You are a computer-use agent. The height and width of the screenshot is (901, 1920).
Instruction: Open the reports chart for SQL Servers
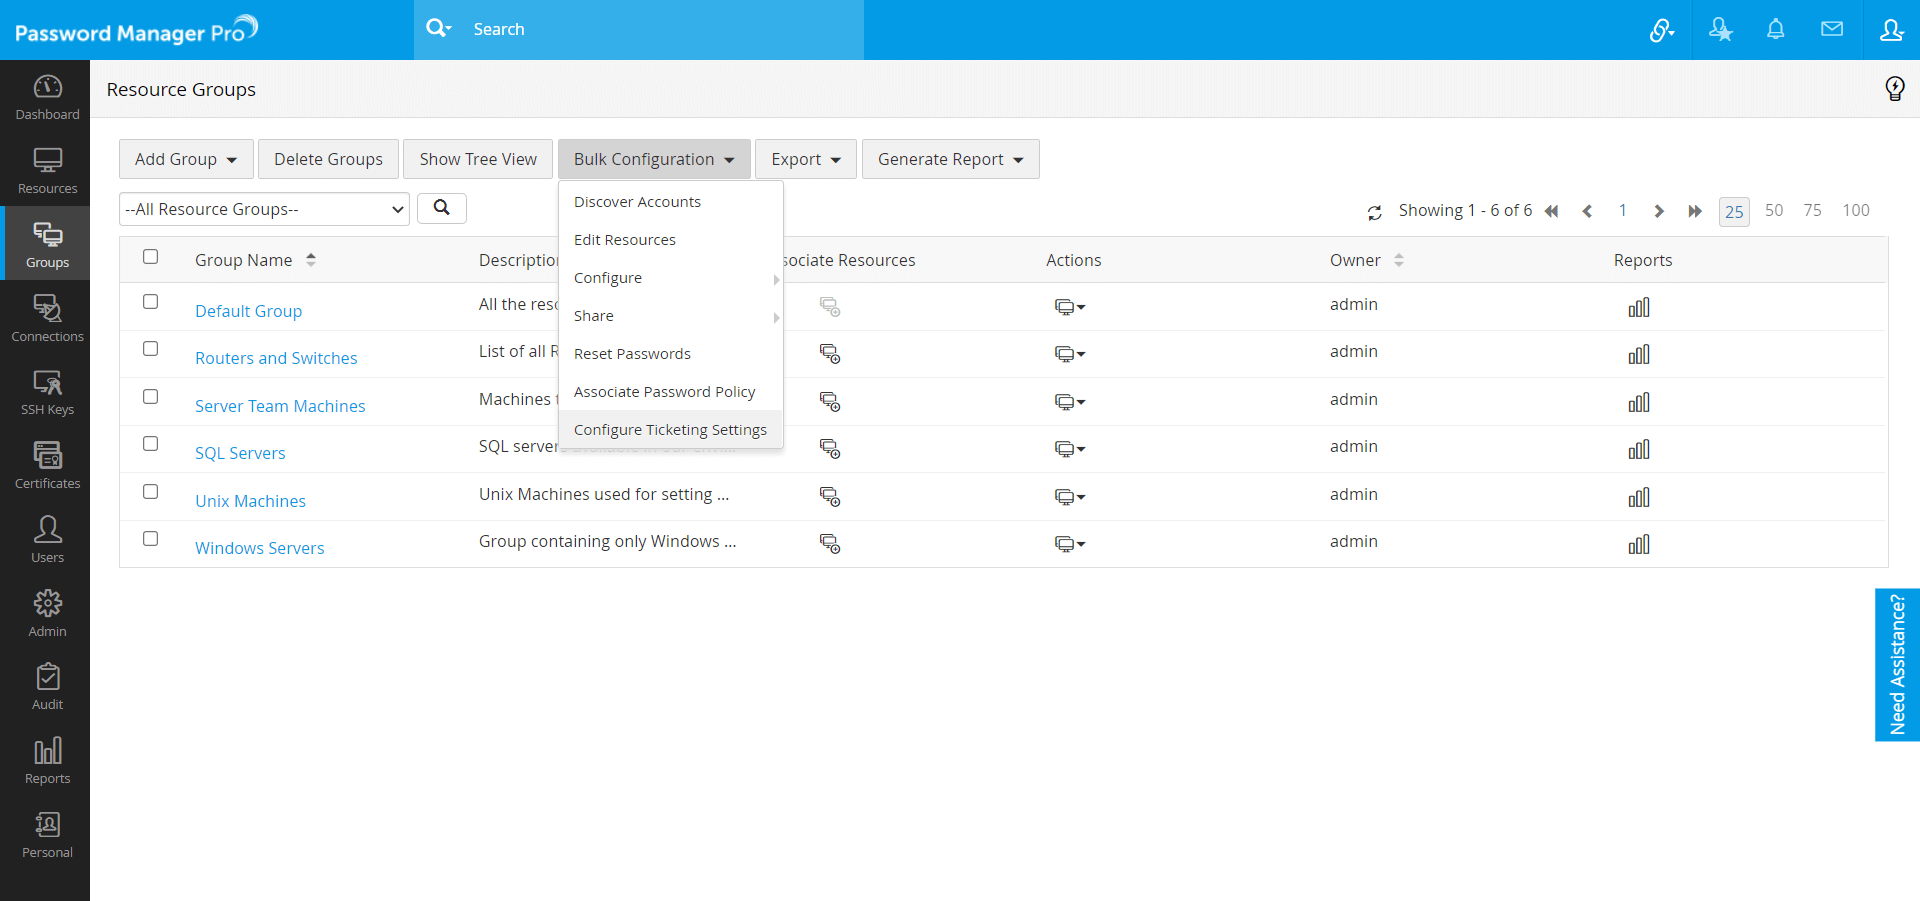click(x=1638, y=450)
